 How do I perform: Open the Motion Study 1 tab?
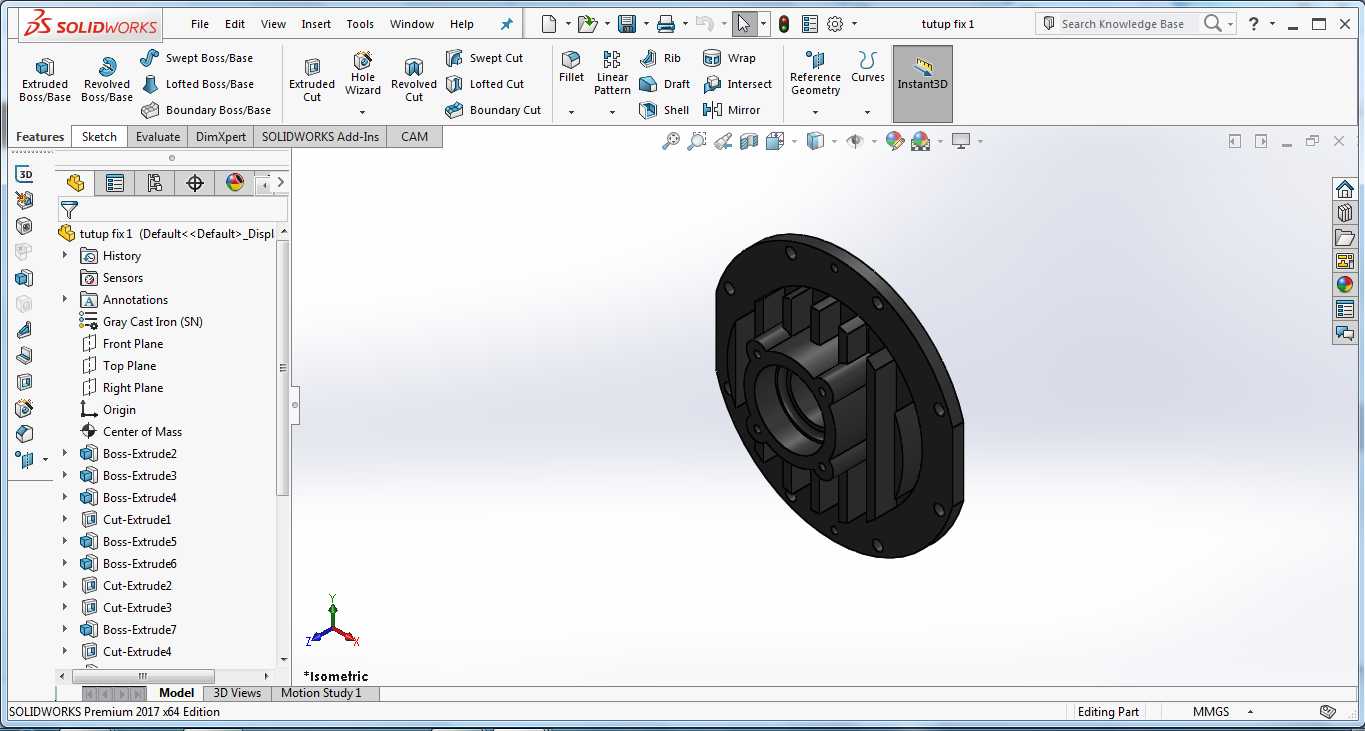point(321,693)
